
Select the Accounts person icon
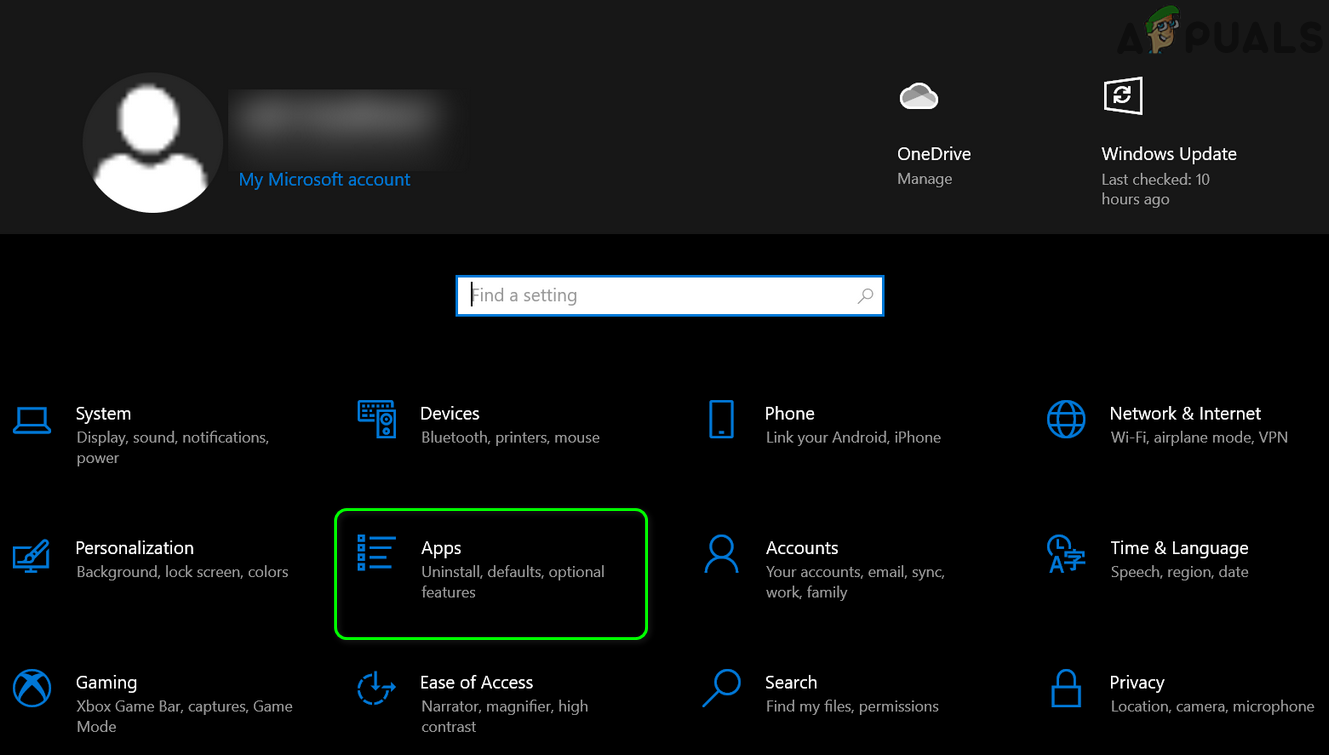point(721,554)
